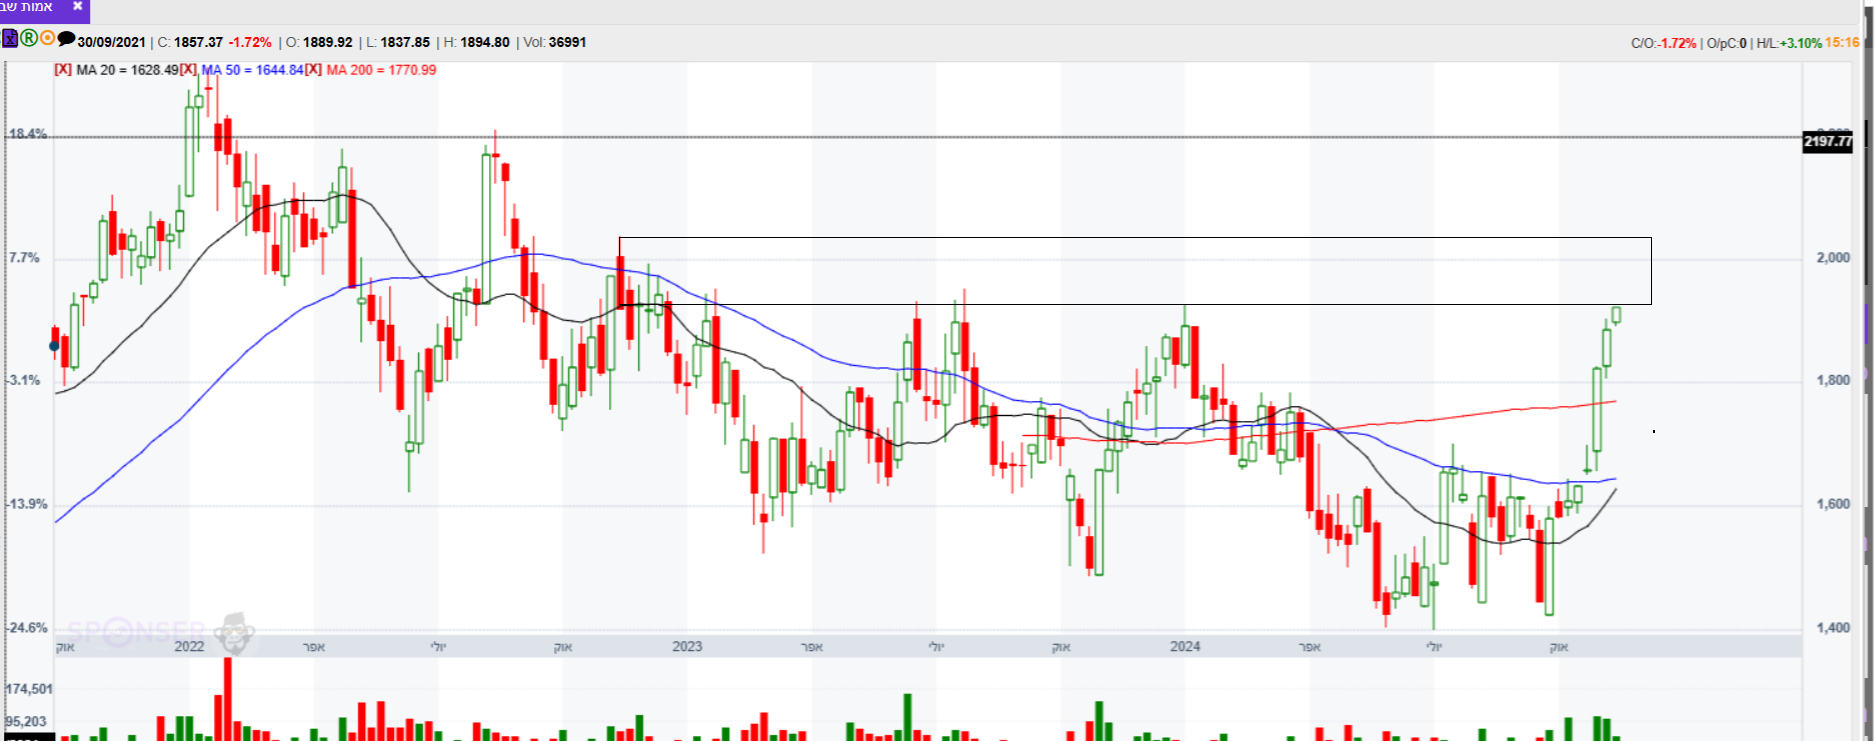Click the orange target circle icon

point(47,39)
